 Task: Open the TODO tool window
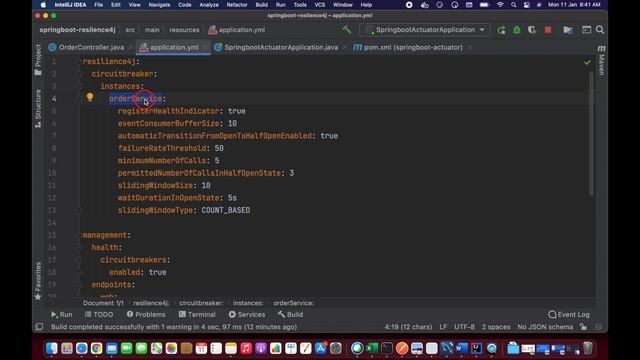click(99, 314)
